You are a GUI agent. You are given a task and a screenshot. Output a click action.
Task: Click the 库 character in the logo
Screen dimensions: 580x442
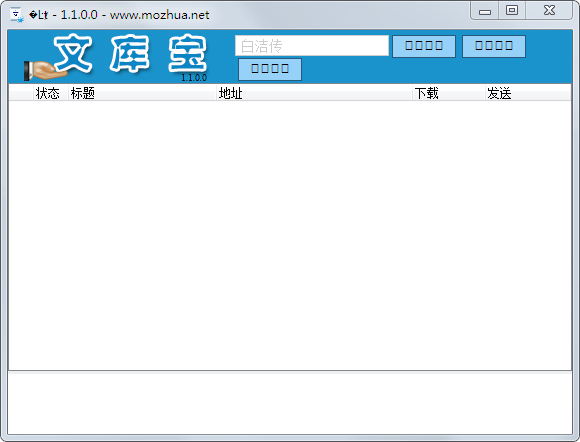point(130,53)
